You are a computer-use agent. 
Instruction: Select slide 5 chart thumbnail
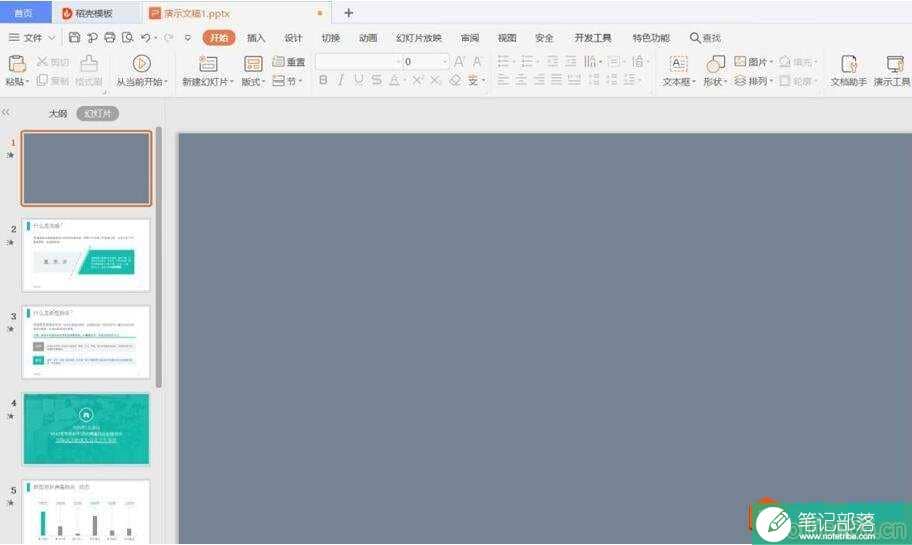click(x=86, y=512)
